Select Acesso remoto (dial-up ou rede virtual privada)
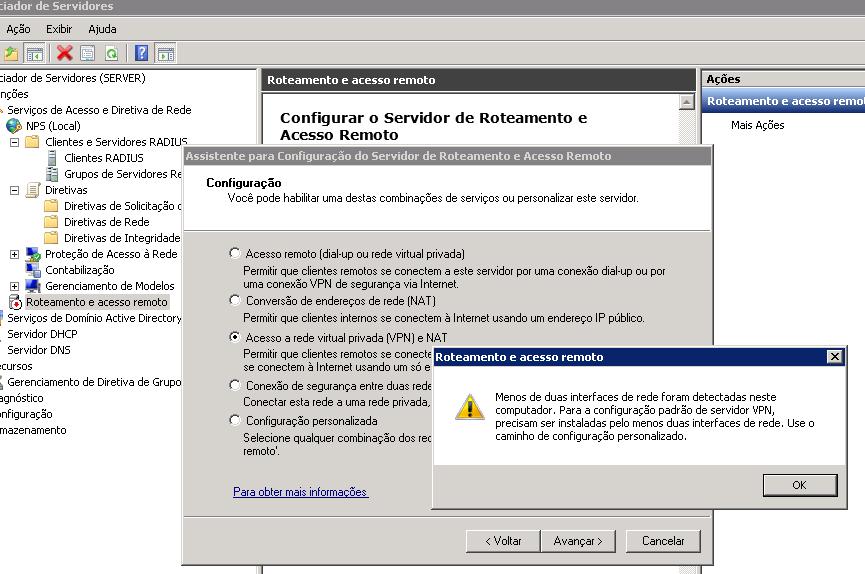Screen dimensions: 865x574 coord(235,253)
